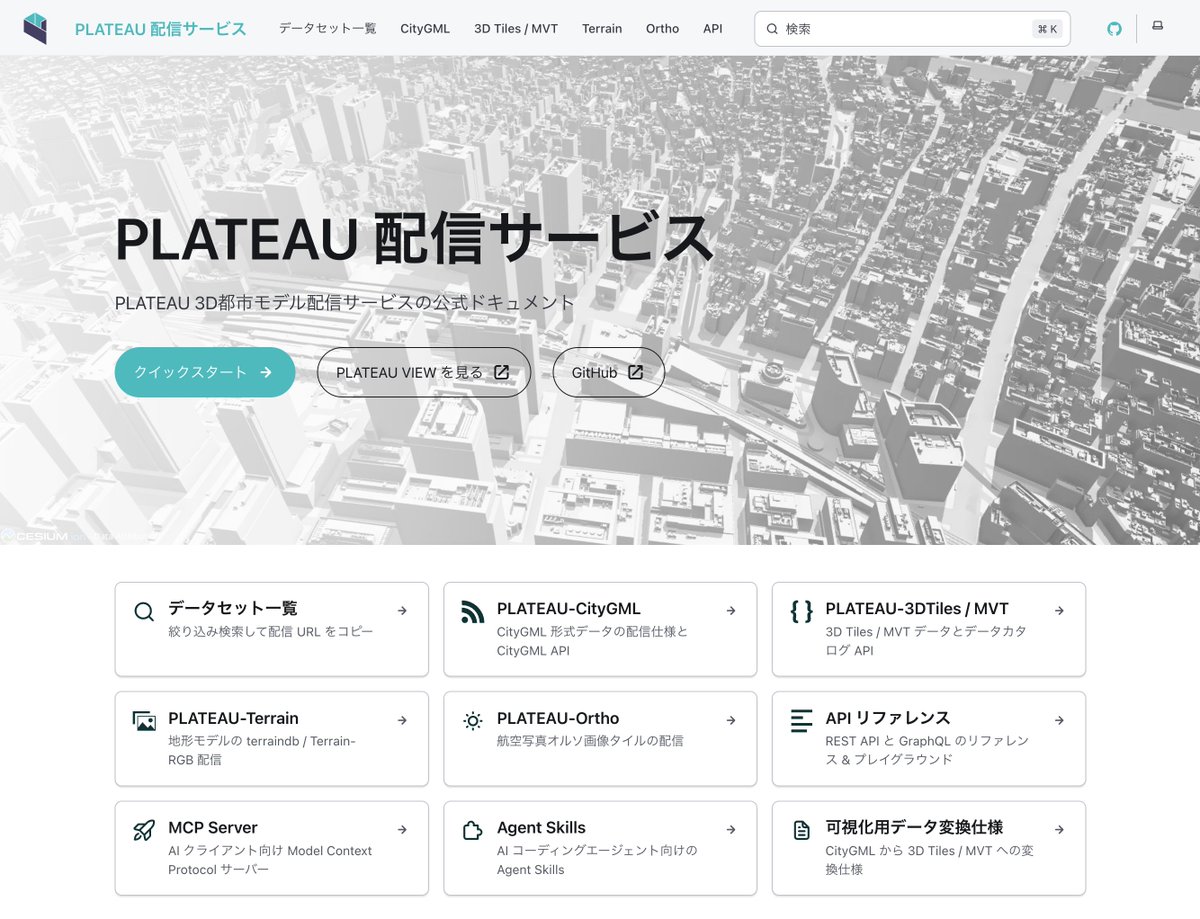The height and width of the screenshot is (919, 1200).
Task: Click the PLATEAU 3D都市モデル配信サービスの公式ドキュメント subtitle
Action: click(345, 302)
